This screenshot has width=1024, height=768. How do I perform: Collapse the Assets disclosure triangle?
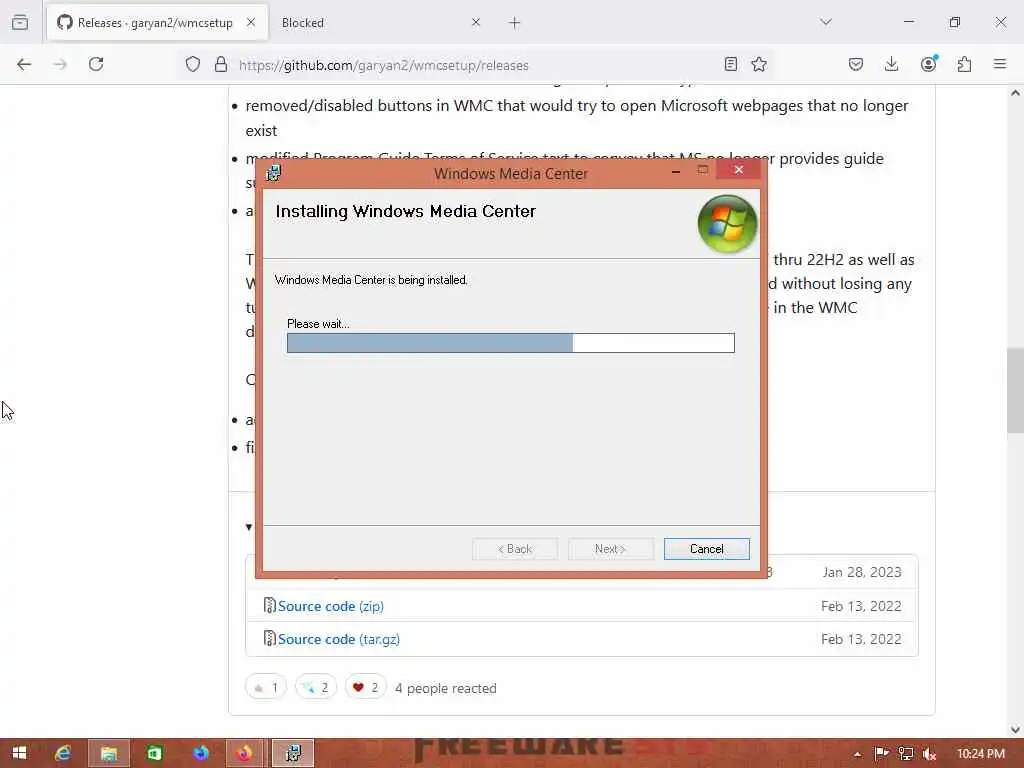coord(249,526)
